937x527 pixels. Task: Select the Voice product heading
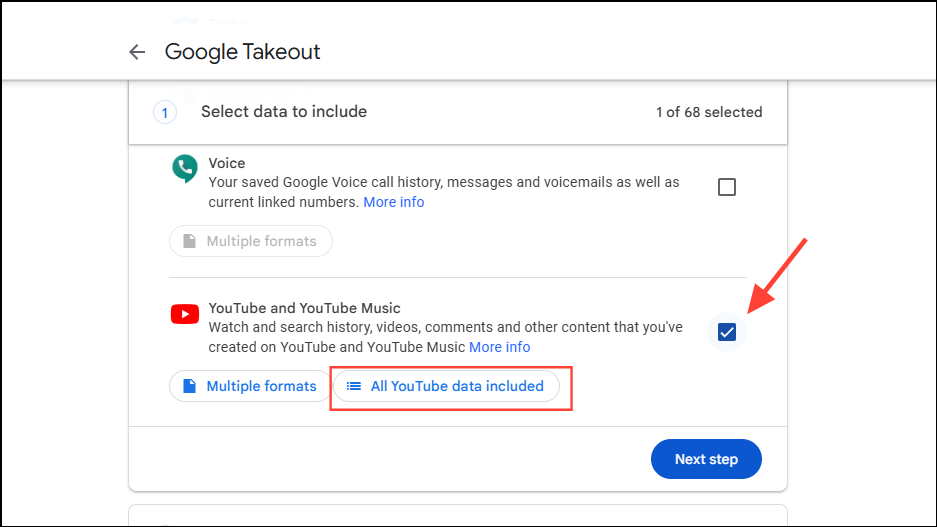227,163
